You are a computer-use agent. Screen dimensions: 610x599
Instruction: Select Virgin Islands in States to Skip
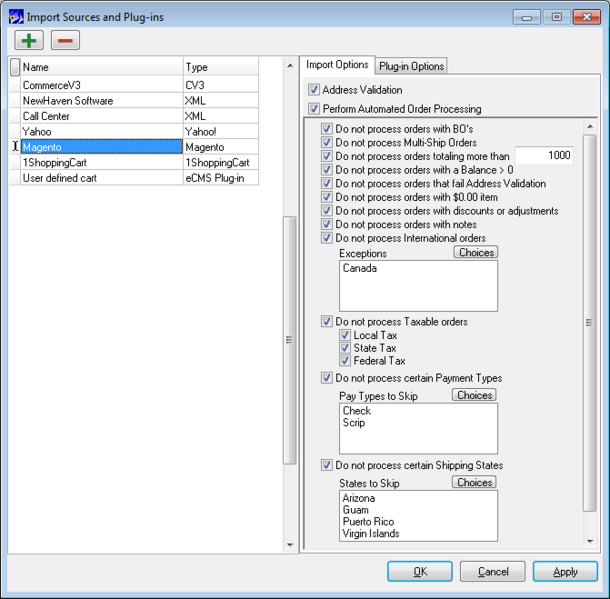pyautogui.click(x=371, y=533)
